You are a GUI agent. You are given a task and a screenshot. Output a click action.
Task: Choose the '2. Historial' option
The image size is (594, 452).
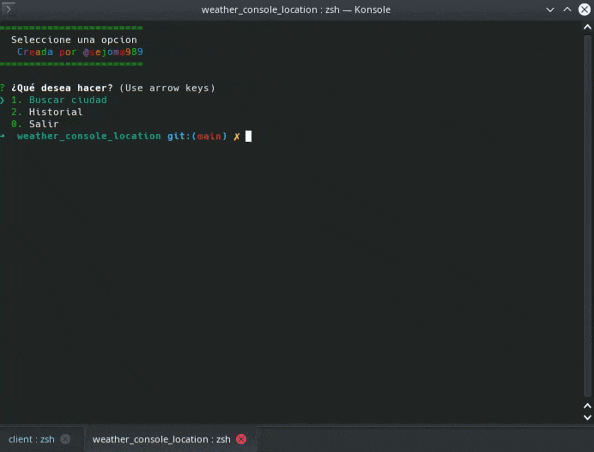tap(47, 112)
